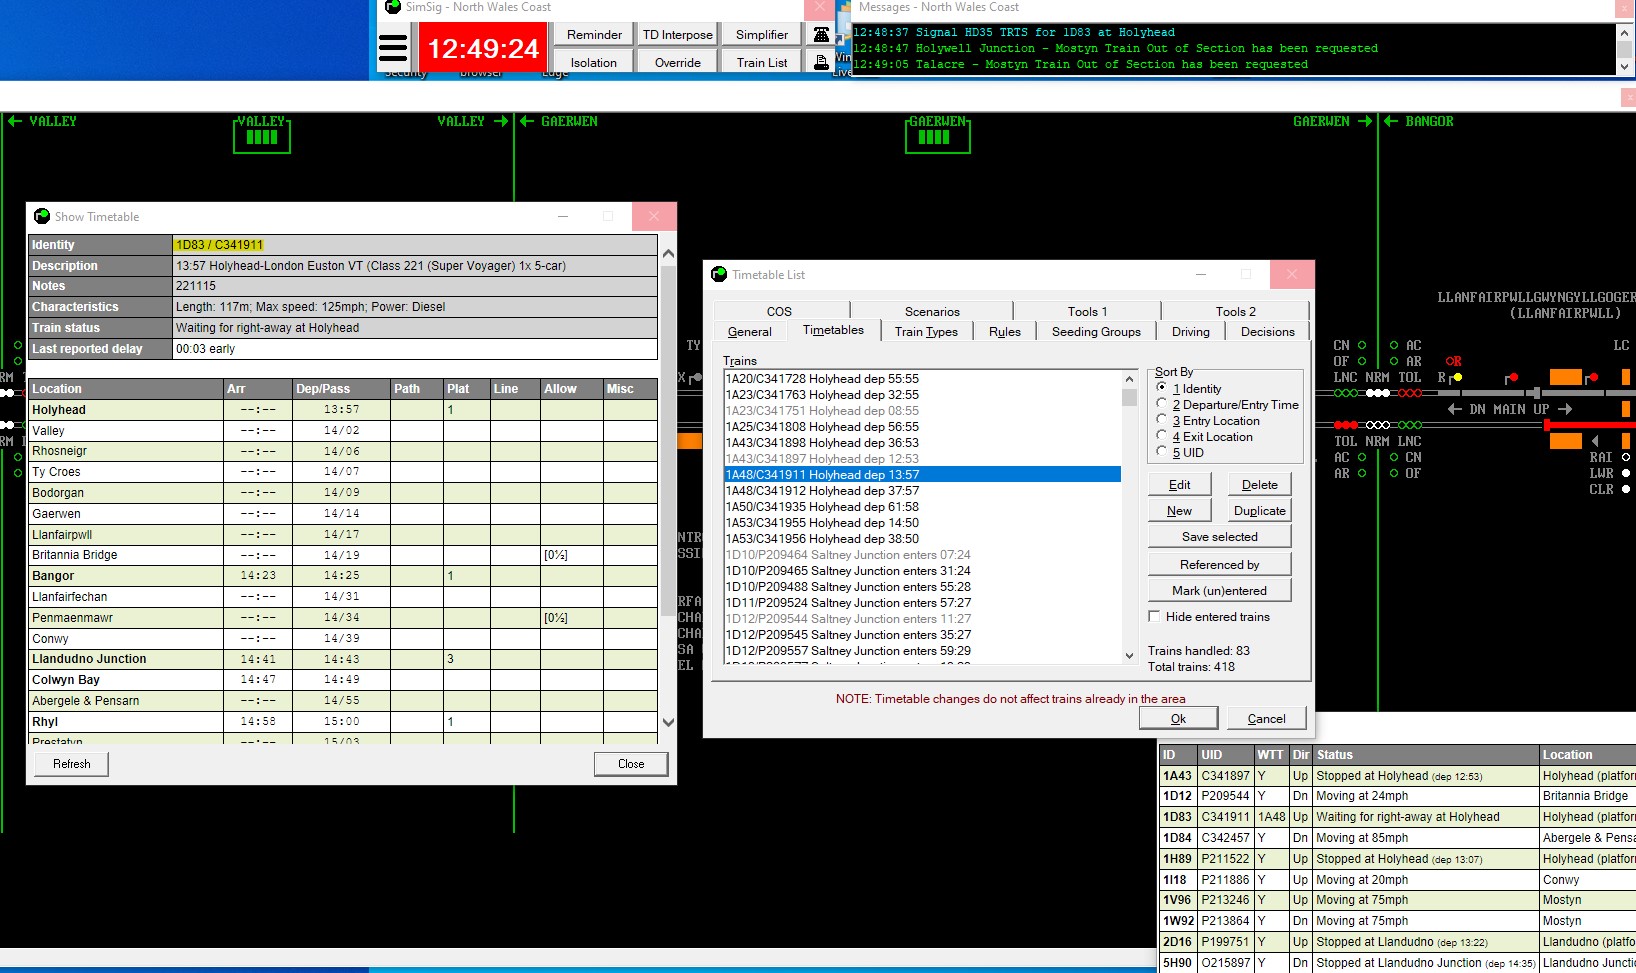Select Sort By UID radio button
The height and width of the screenshot is (973, 1636).
point(1161,451)
